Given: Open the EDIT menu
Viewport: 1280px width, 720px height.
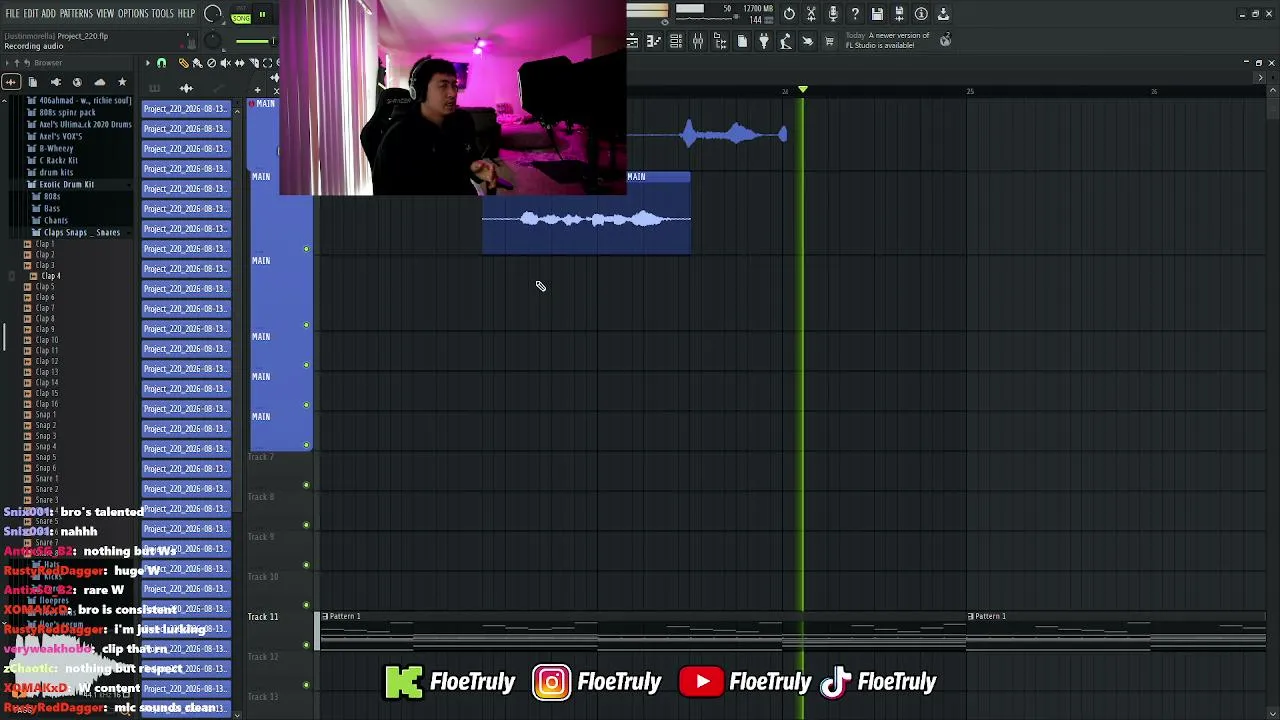Looking at the screenshot, I should pyautogui.click(x=31, y=14).
